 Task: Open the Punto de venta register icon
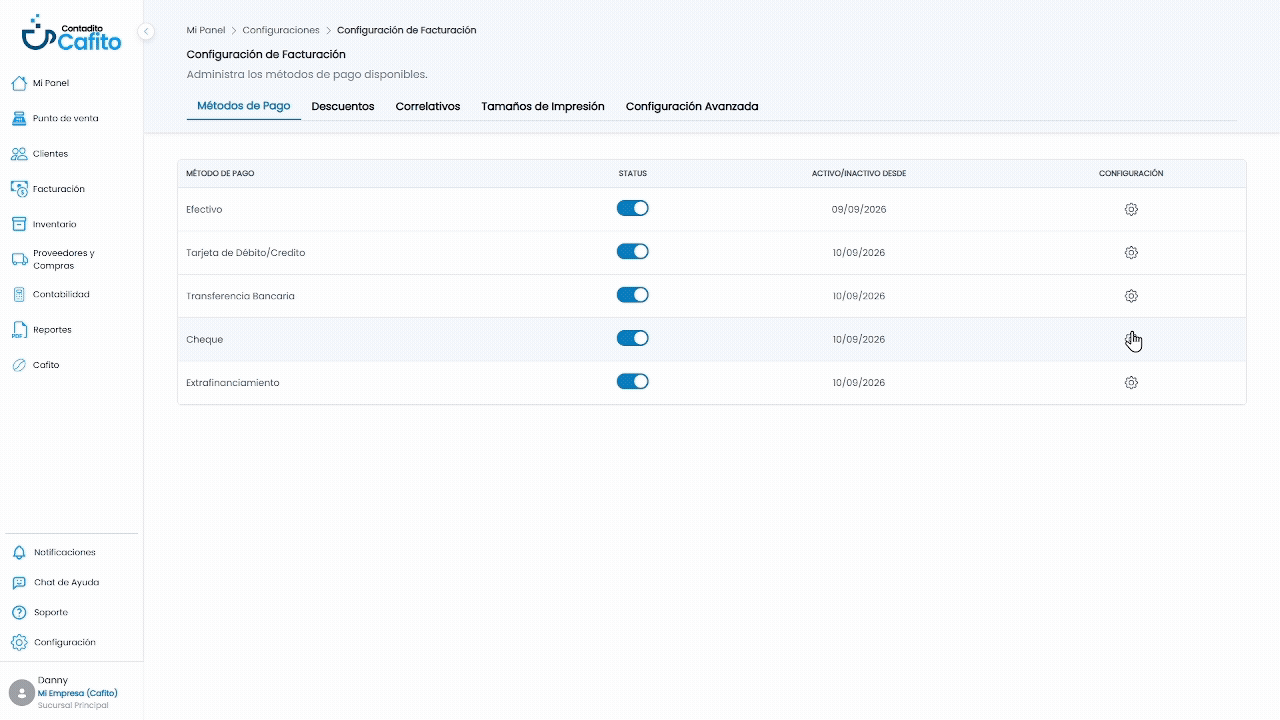click(18, 118)
